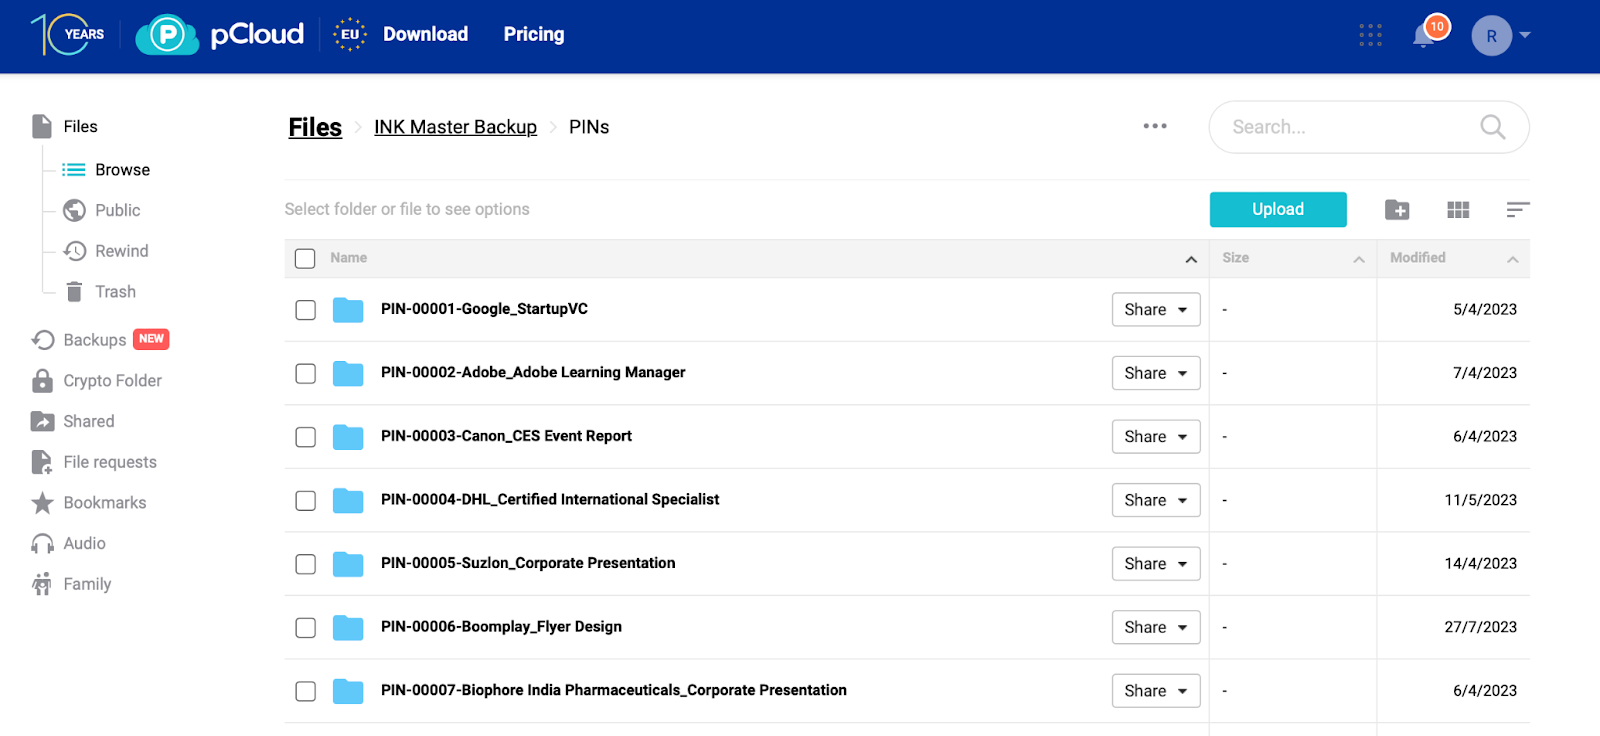Open Share dropdown for PIN-00006-Boomplay row
This screenshot has width=1600, height=736.
point(1156,627)
